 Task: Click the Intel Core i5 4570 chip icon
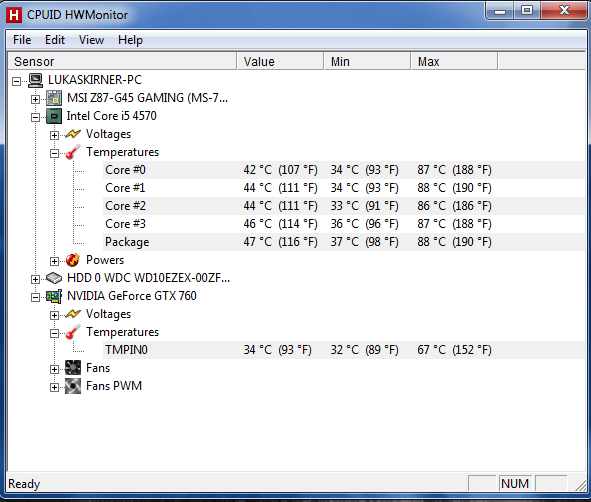(x=54, y=116)
